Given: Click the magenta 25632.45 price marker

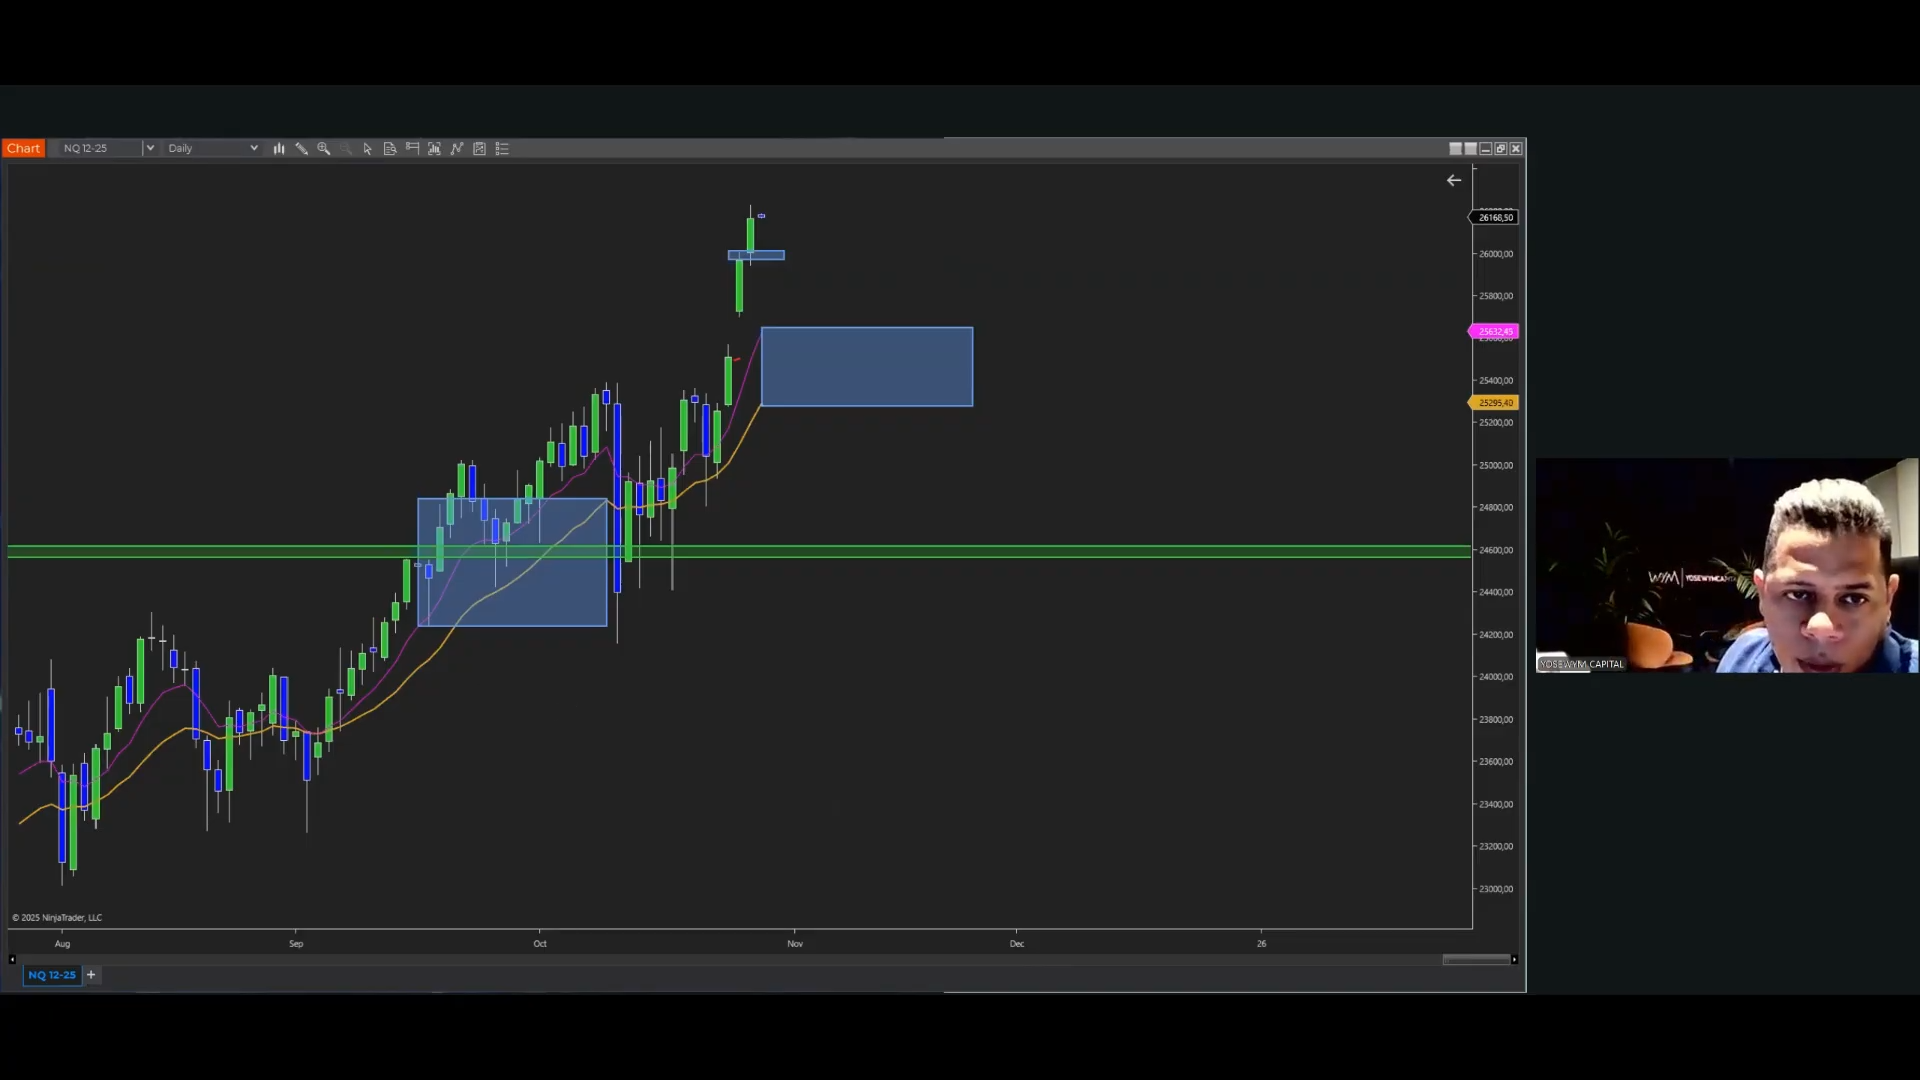Looking at the screenshot, I should (1494, 331).
